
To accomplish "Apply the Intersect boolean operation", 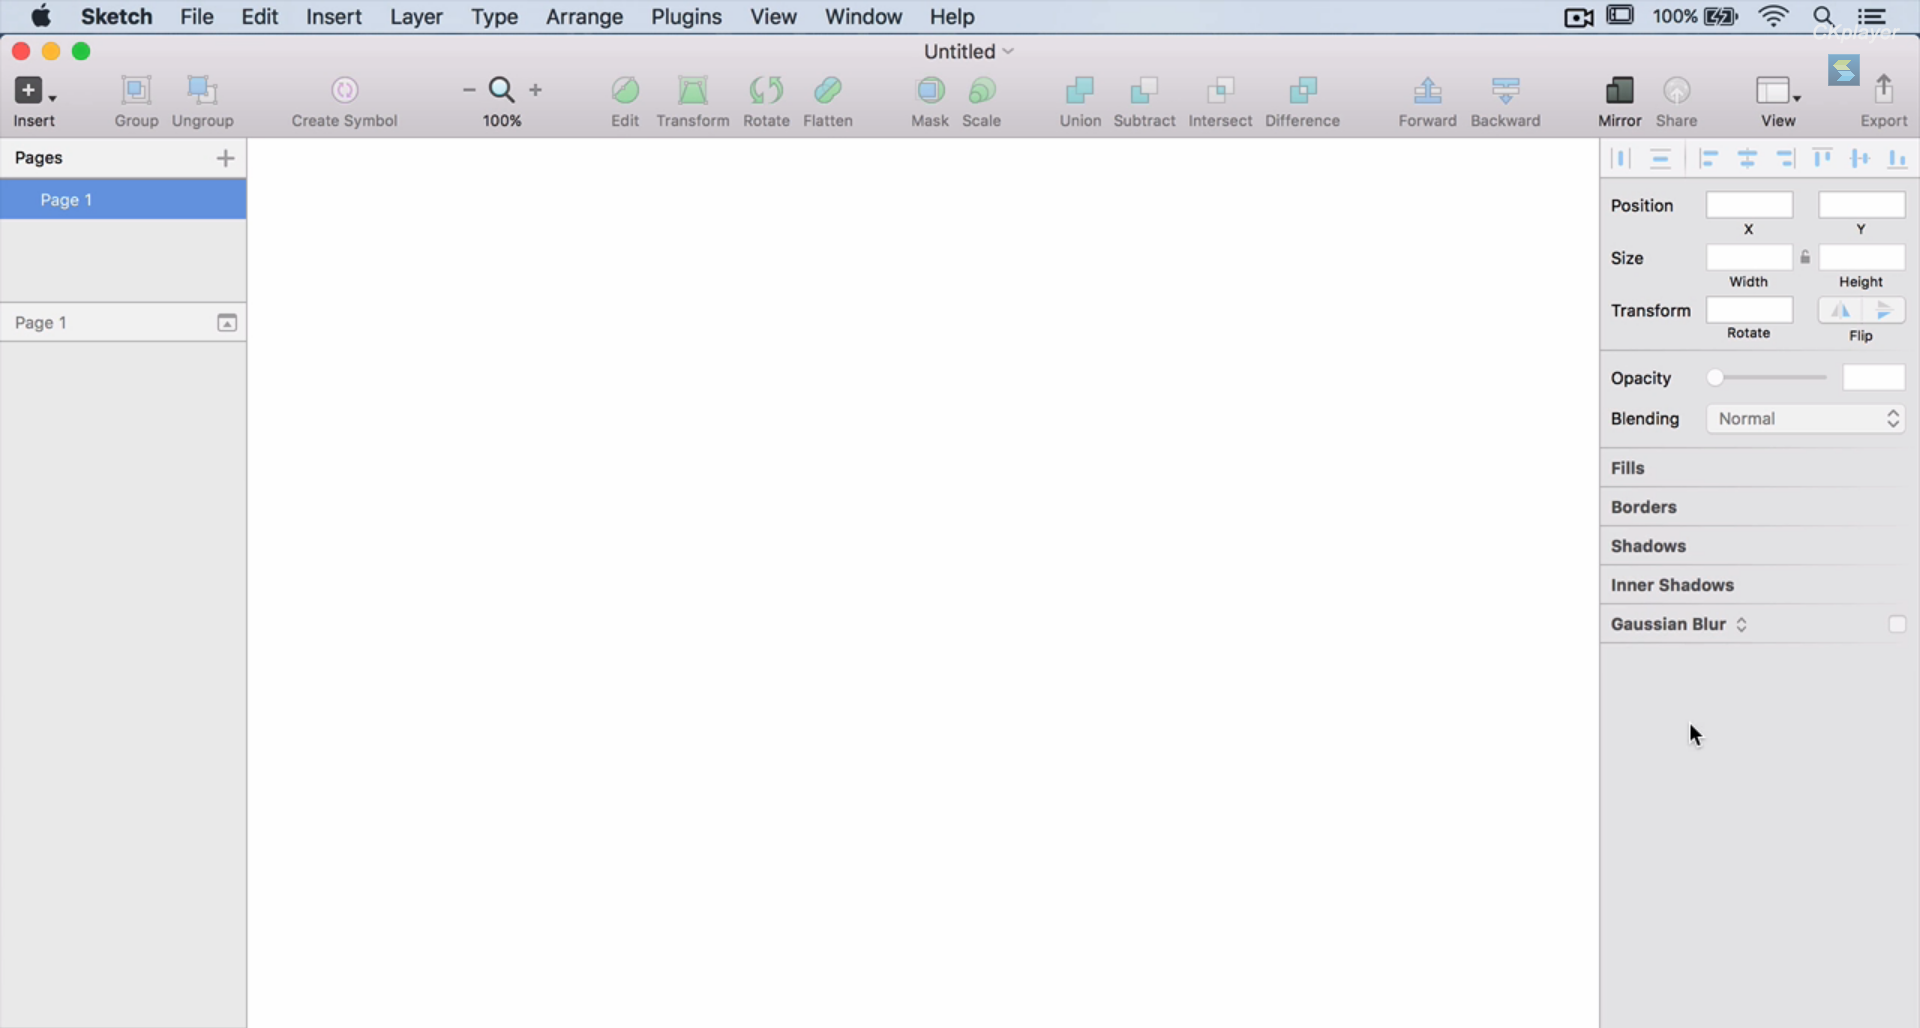I will click(x=1220, y=90).
